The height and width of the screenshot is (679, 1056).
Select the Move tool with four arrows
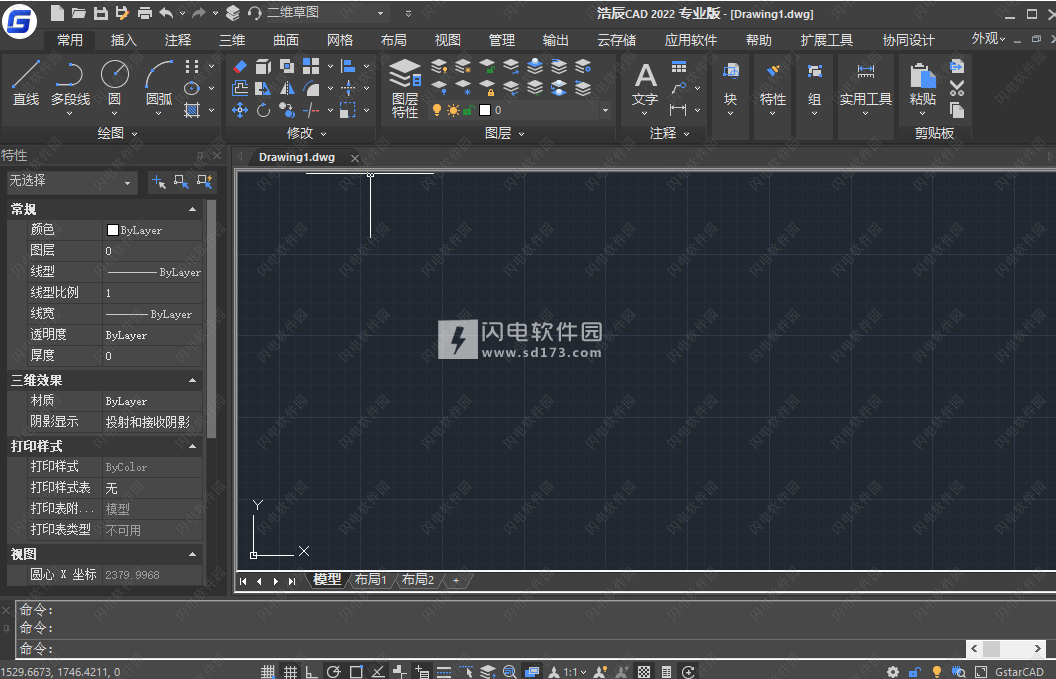pos(240,110)
